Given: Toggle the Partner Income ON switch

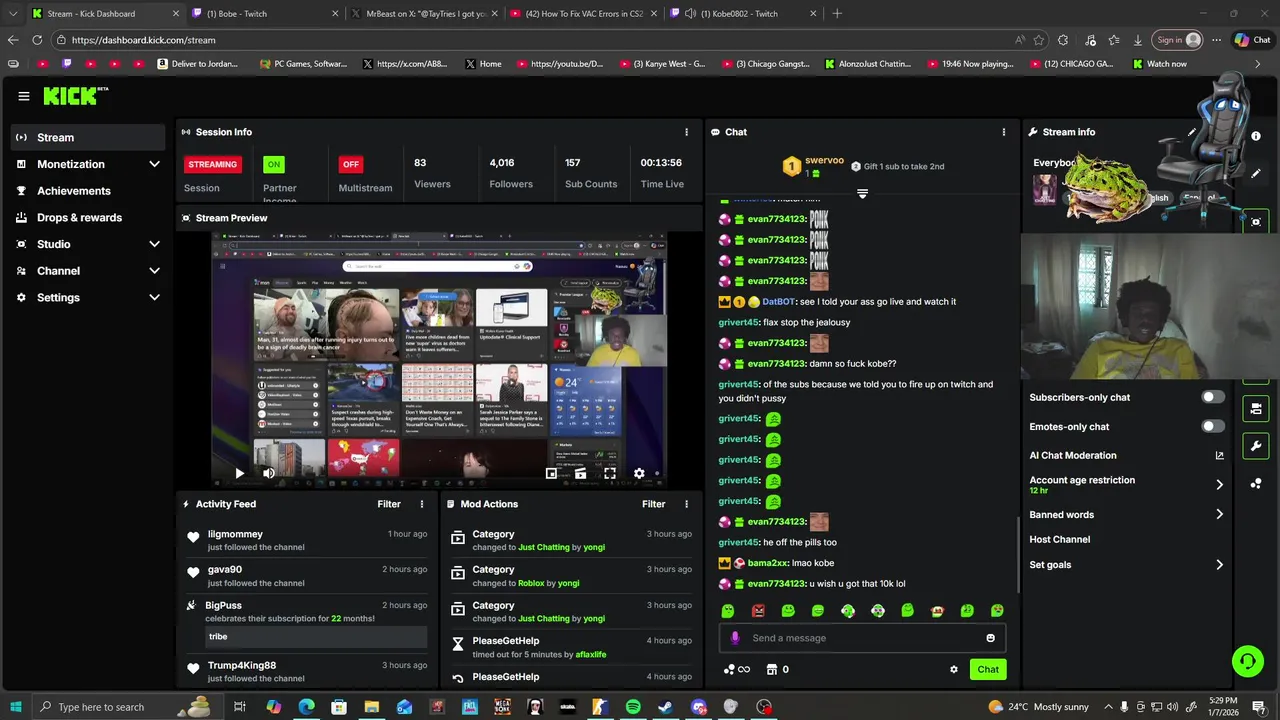Looking at the screenshot, I should coord(273,164).
